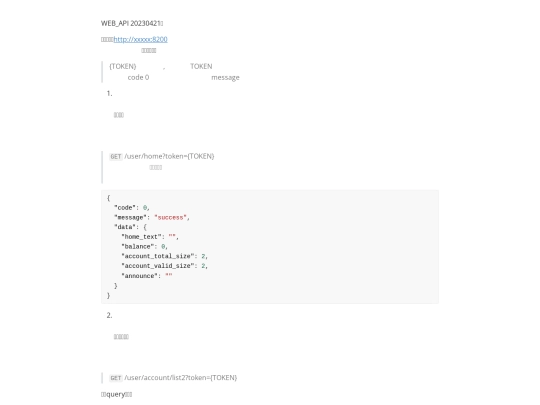Click the "account_valid_size": 2 line

click(x=164, y=266)
